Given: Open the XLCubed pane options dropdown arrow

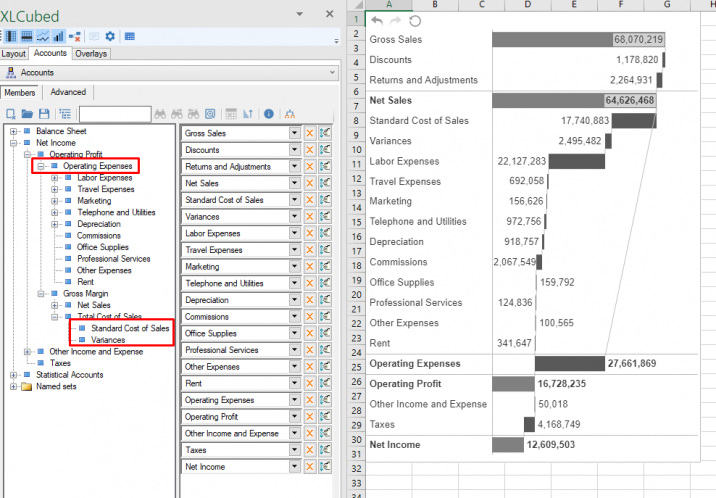Looking at the screenshot, I should point(300,14).
